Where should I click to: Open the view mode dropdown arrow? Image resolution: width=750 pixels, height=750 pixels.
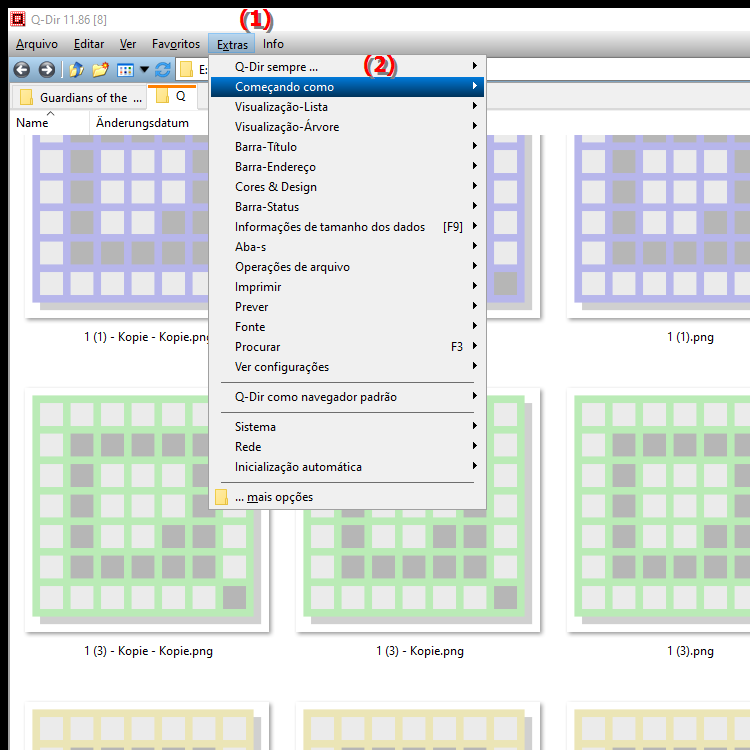[x=144, y=70]
